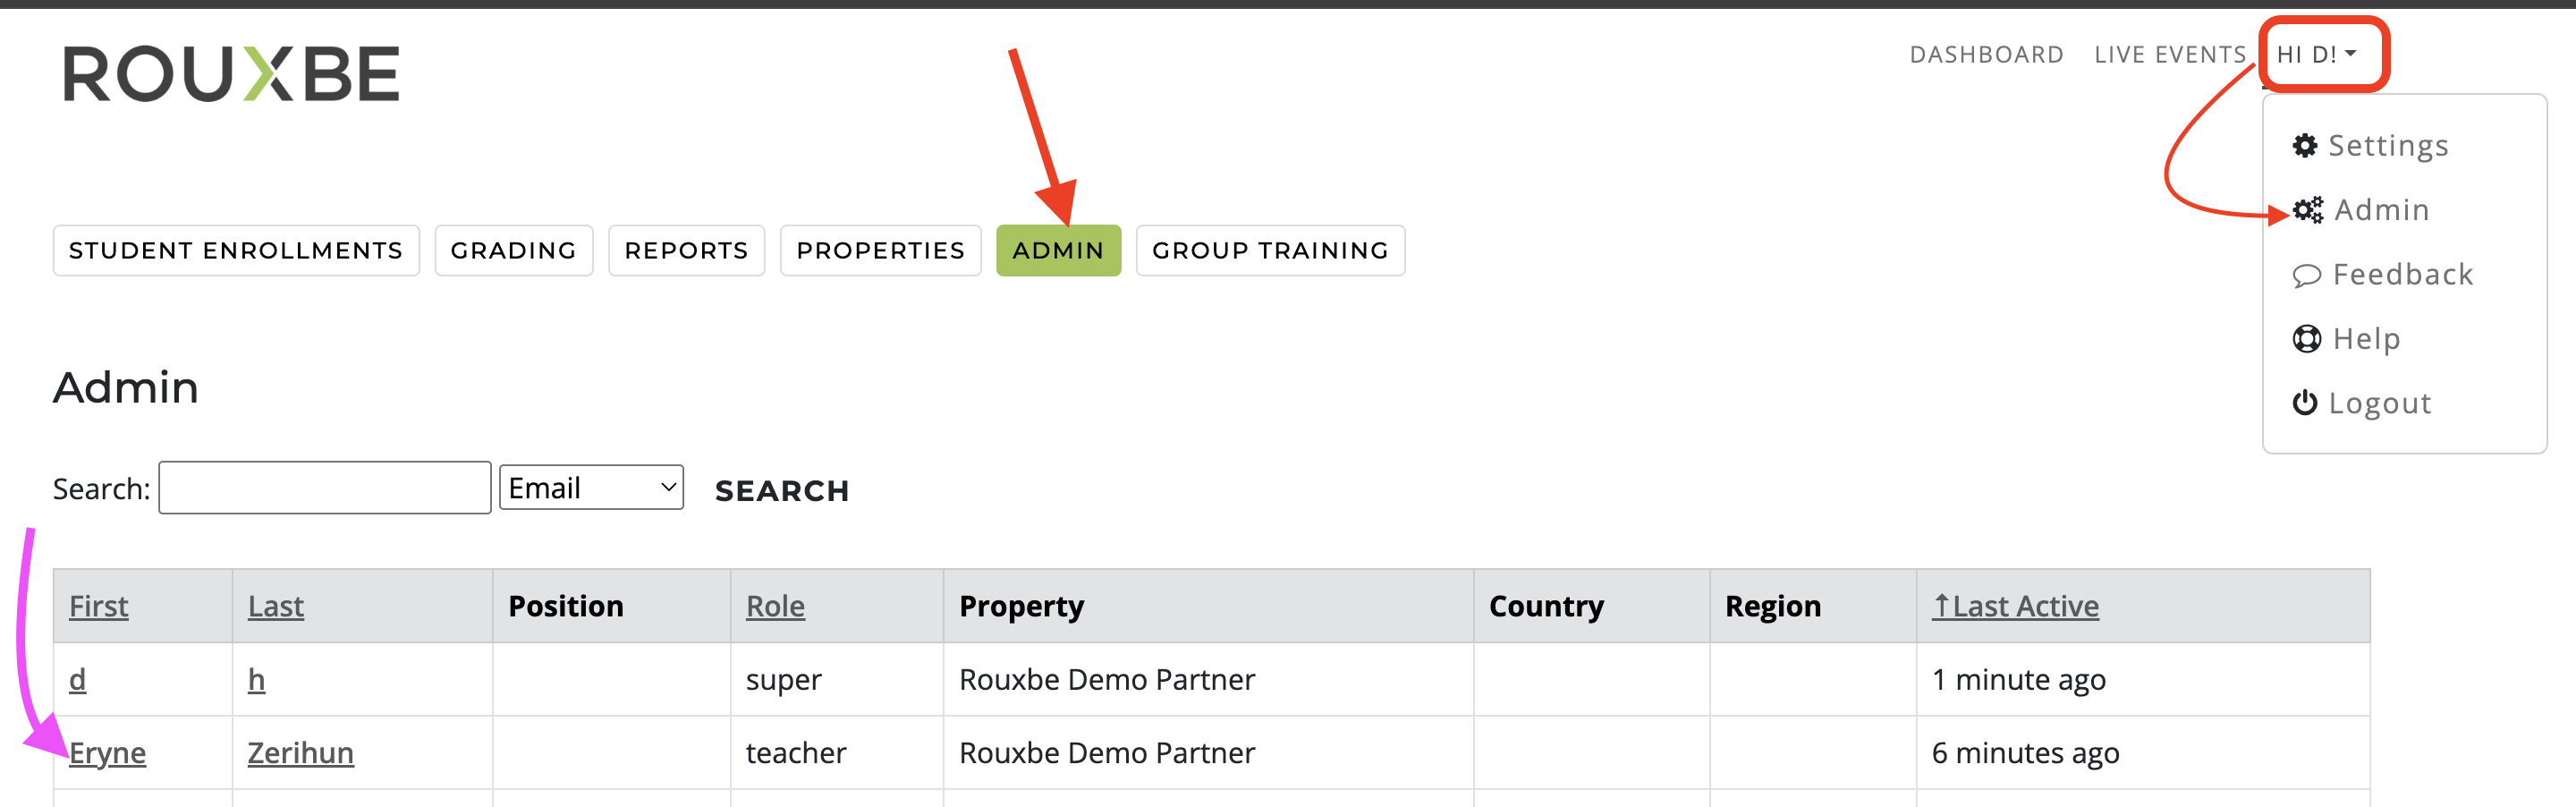Viewport: 2576px width, 807px height.
Task: Focus the Search text field
Action: tap(325, 487)
